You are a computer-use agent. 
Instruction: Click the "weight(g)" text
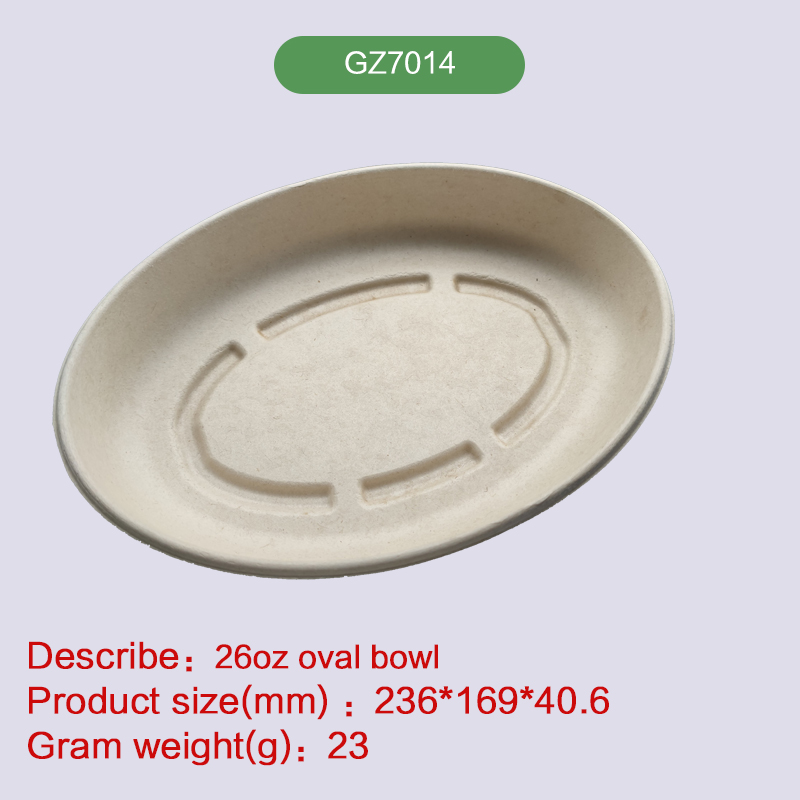click(x=212, y=748)
